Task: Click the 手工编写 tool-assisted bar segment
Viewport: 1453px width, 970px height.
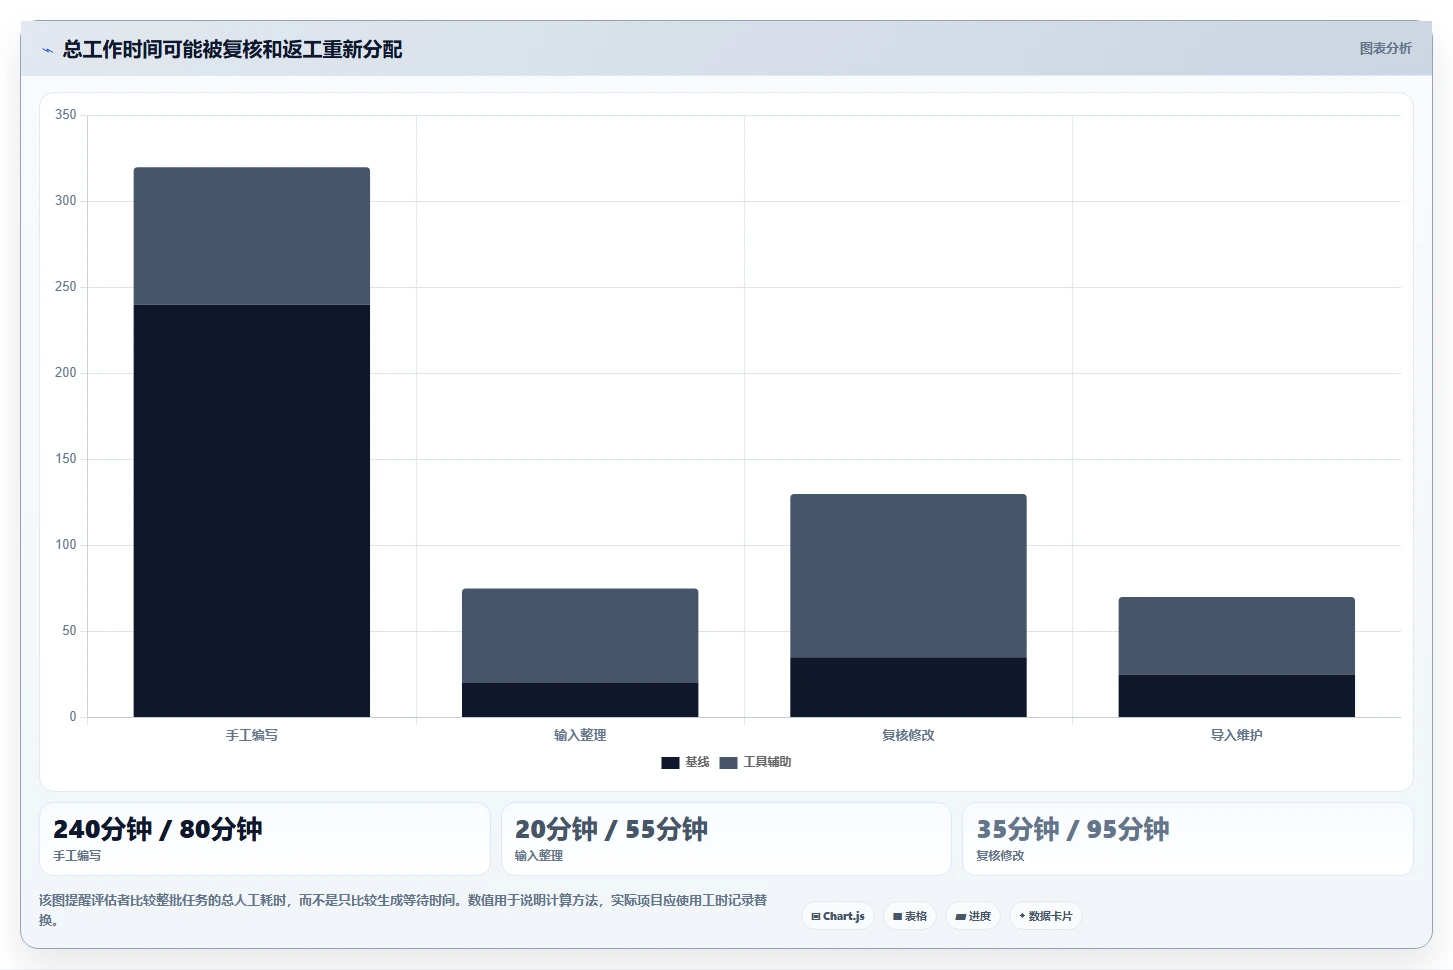Action: click(x=252, y=236)
